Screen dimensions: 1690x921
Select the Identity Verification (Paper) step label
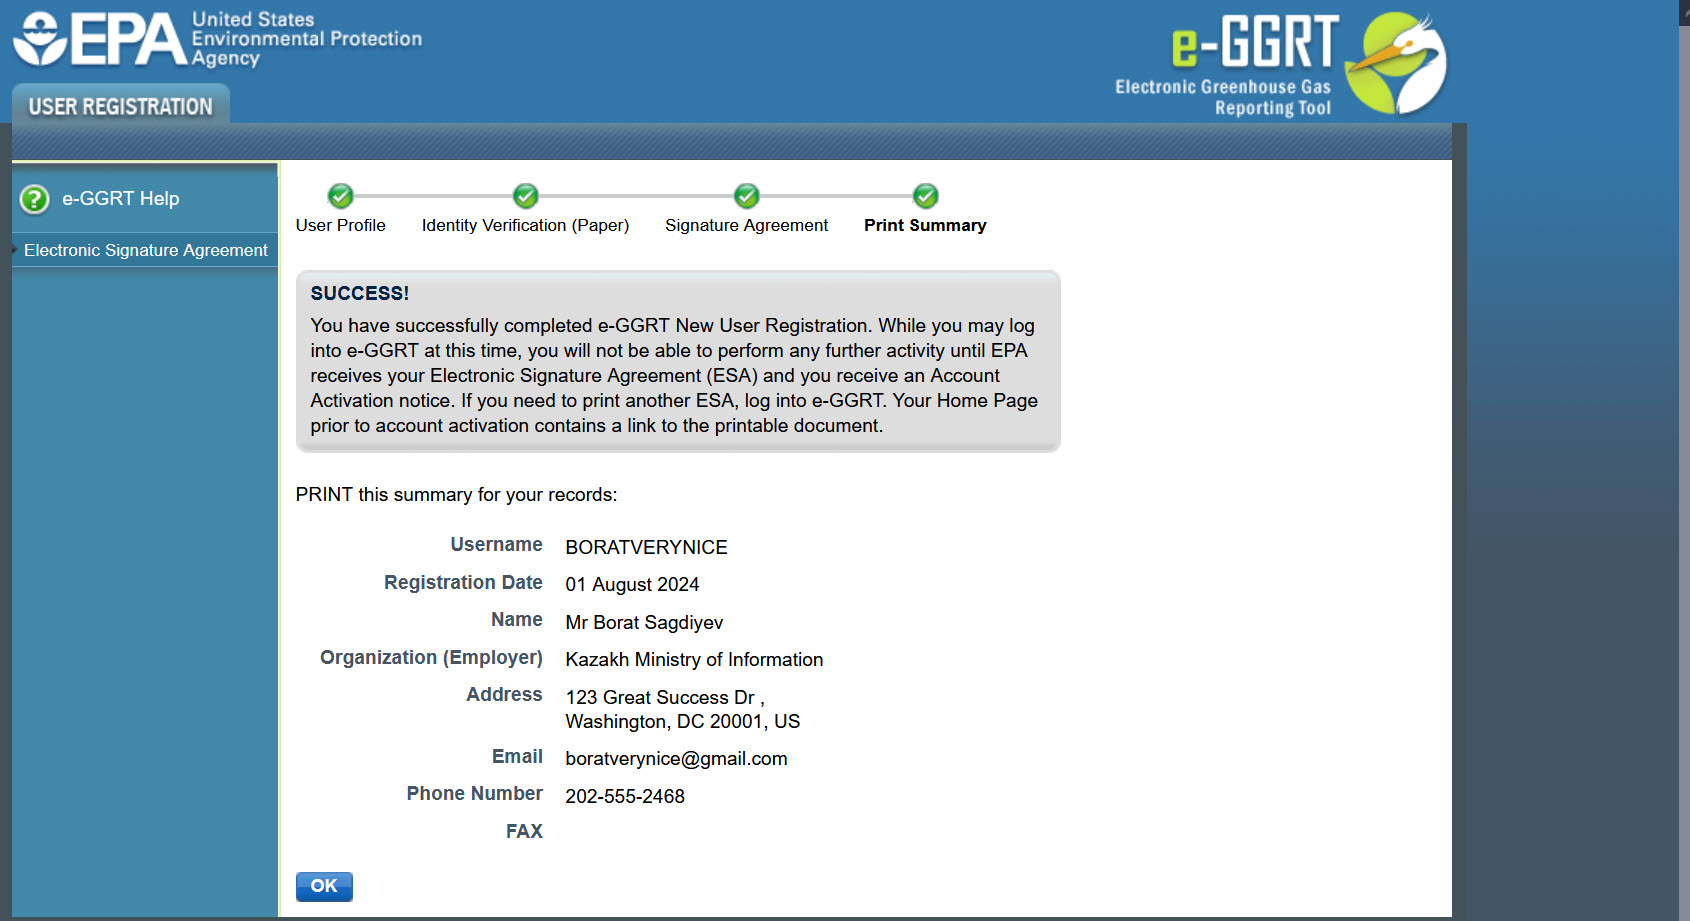[x=525, y=225]
